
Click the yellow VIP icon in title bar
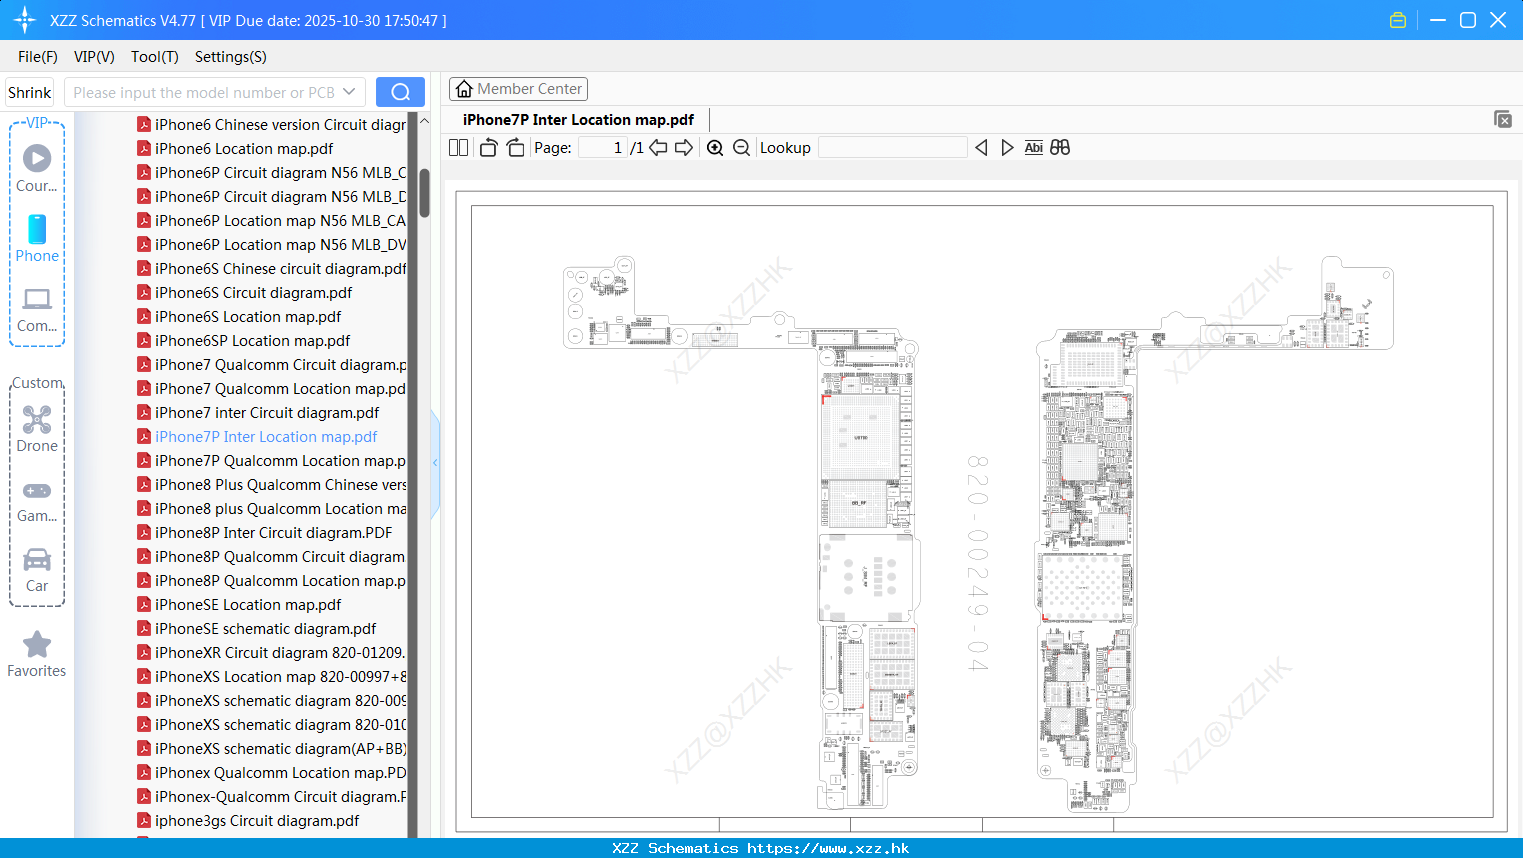tap(1398, 20)
